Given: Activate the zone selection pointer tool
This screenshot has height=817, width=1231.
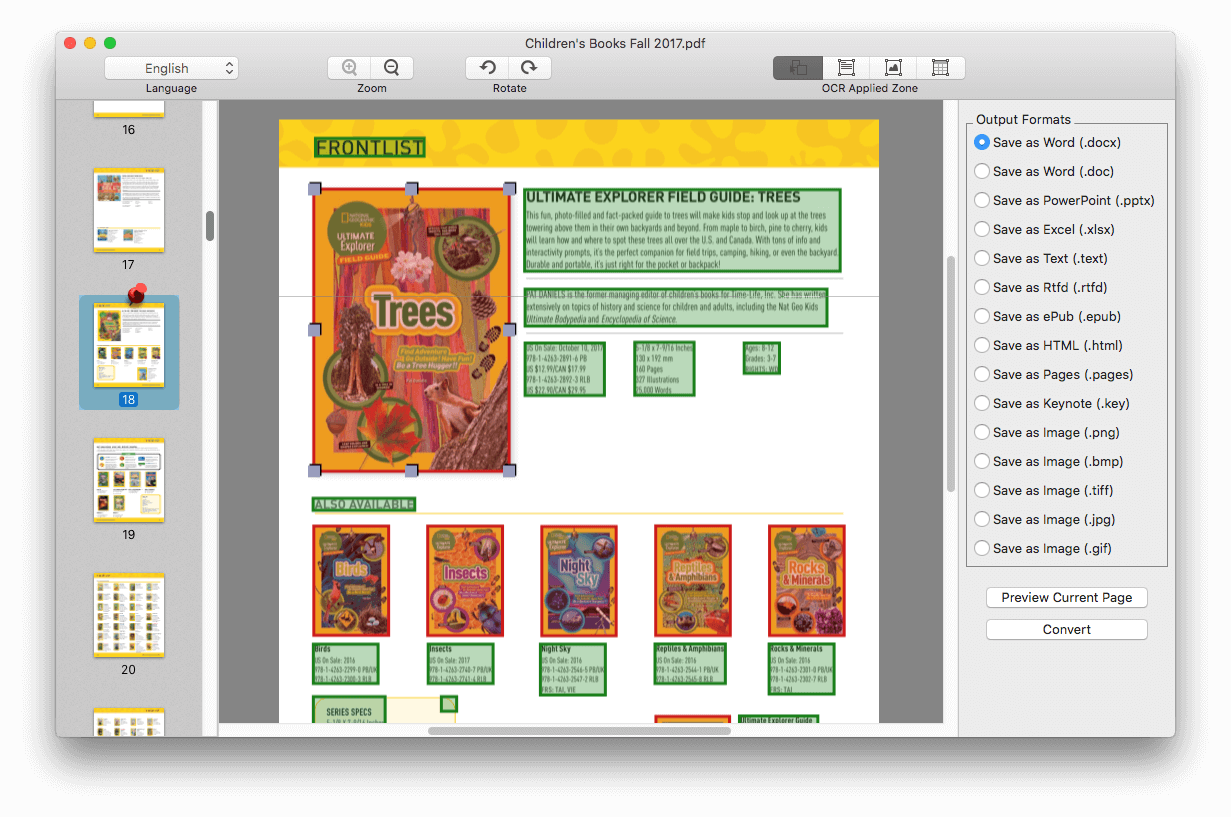Looking at the screenshot, I should pos(798,68).
